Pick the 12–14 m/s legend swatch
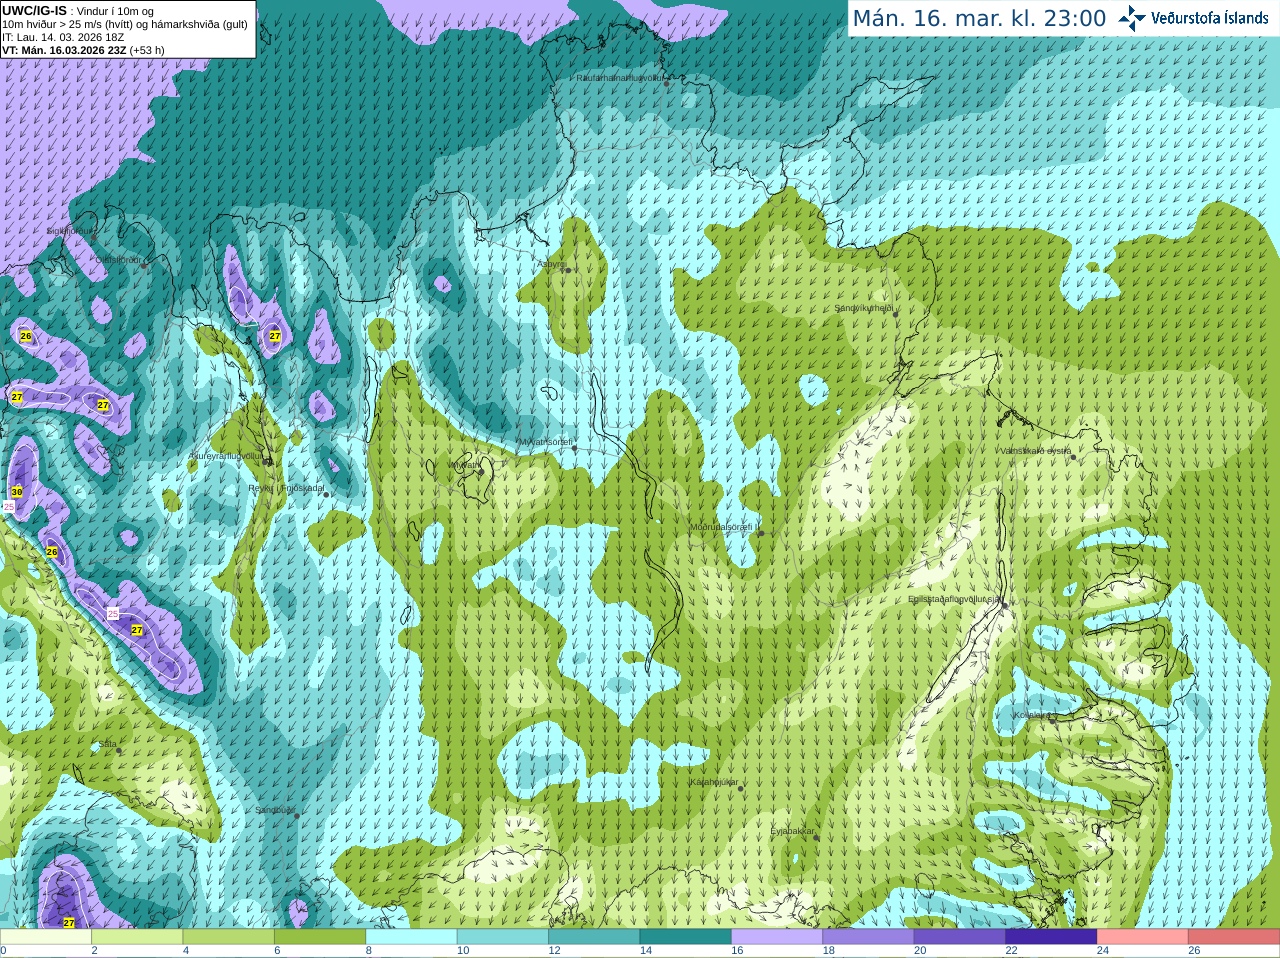Image resolution: width=1280 pixels, height=958 pixels. [594, 937]
